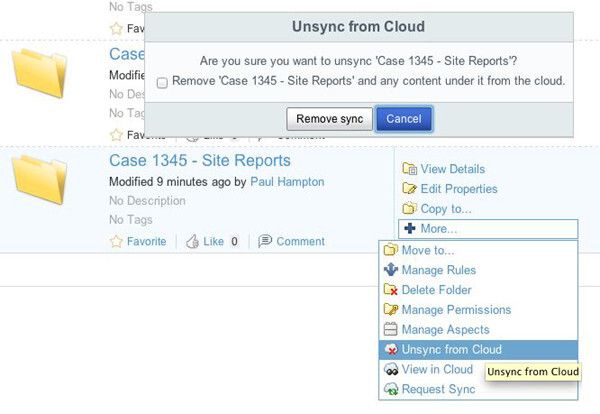Image resolution: width=600 pixels, height=414 pixels.
Task: Click the Manage Rules arrows icon
Action: [x=391, y=270]
